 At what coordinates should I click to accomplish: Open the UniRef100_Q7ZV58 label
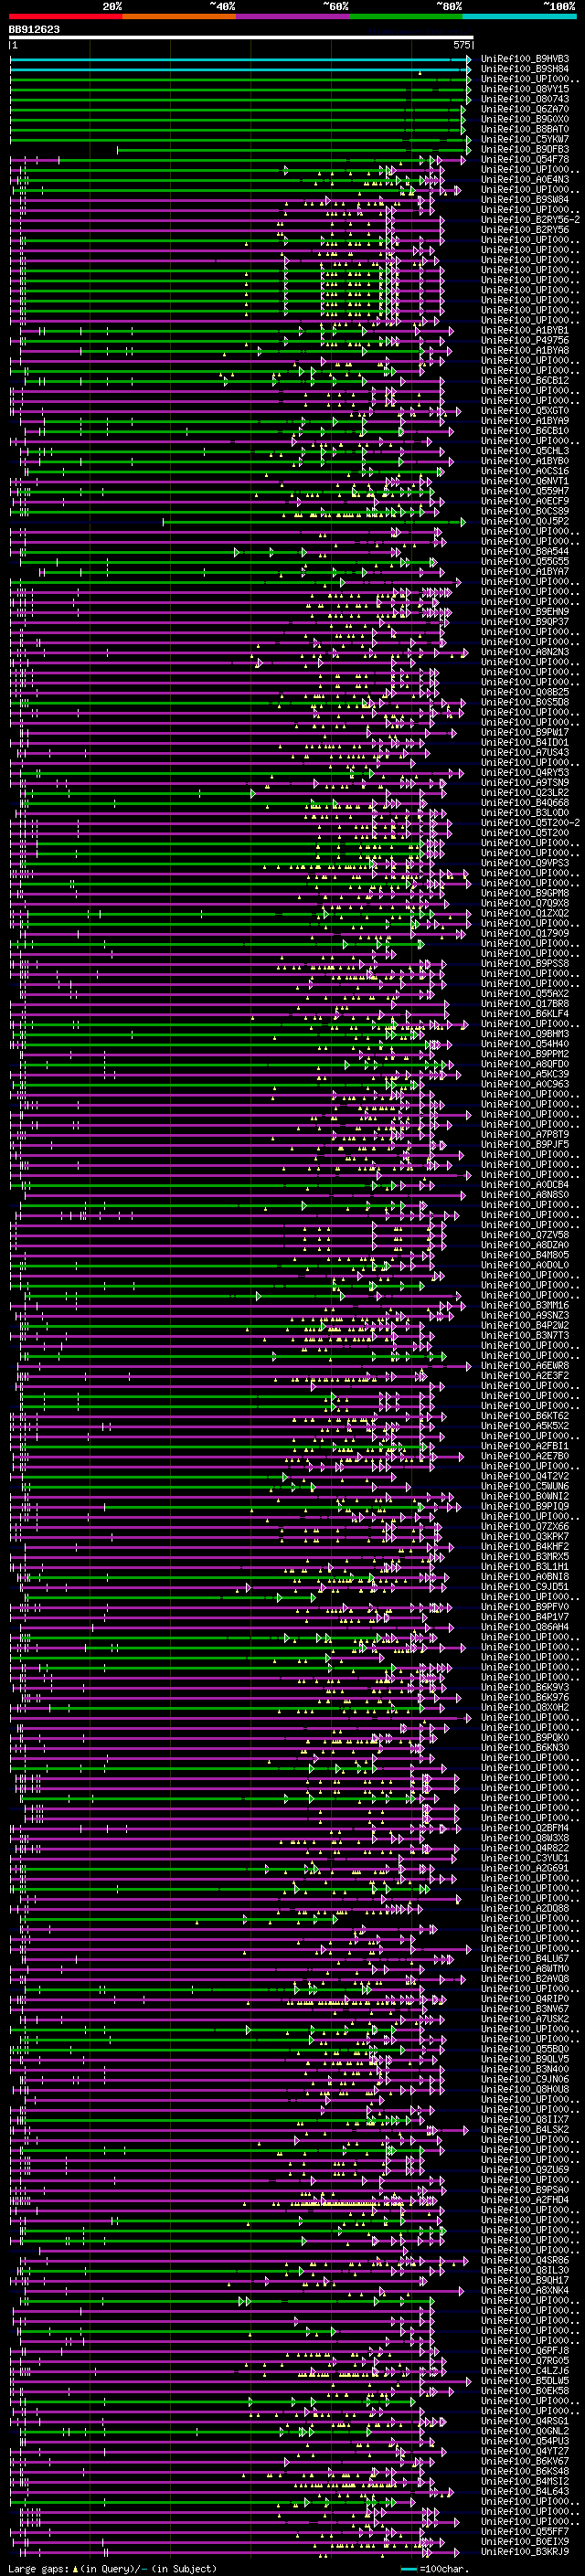click(525, 1235)
